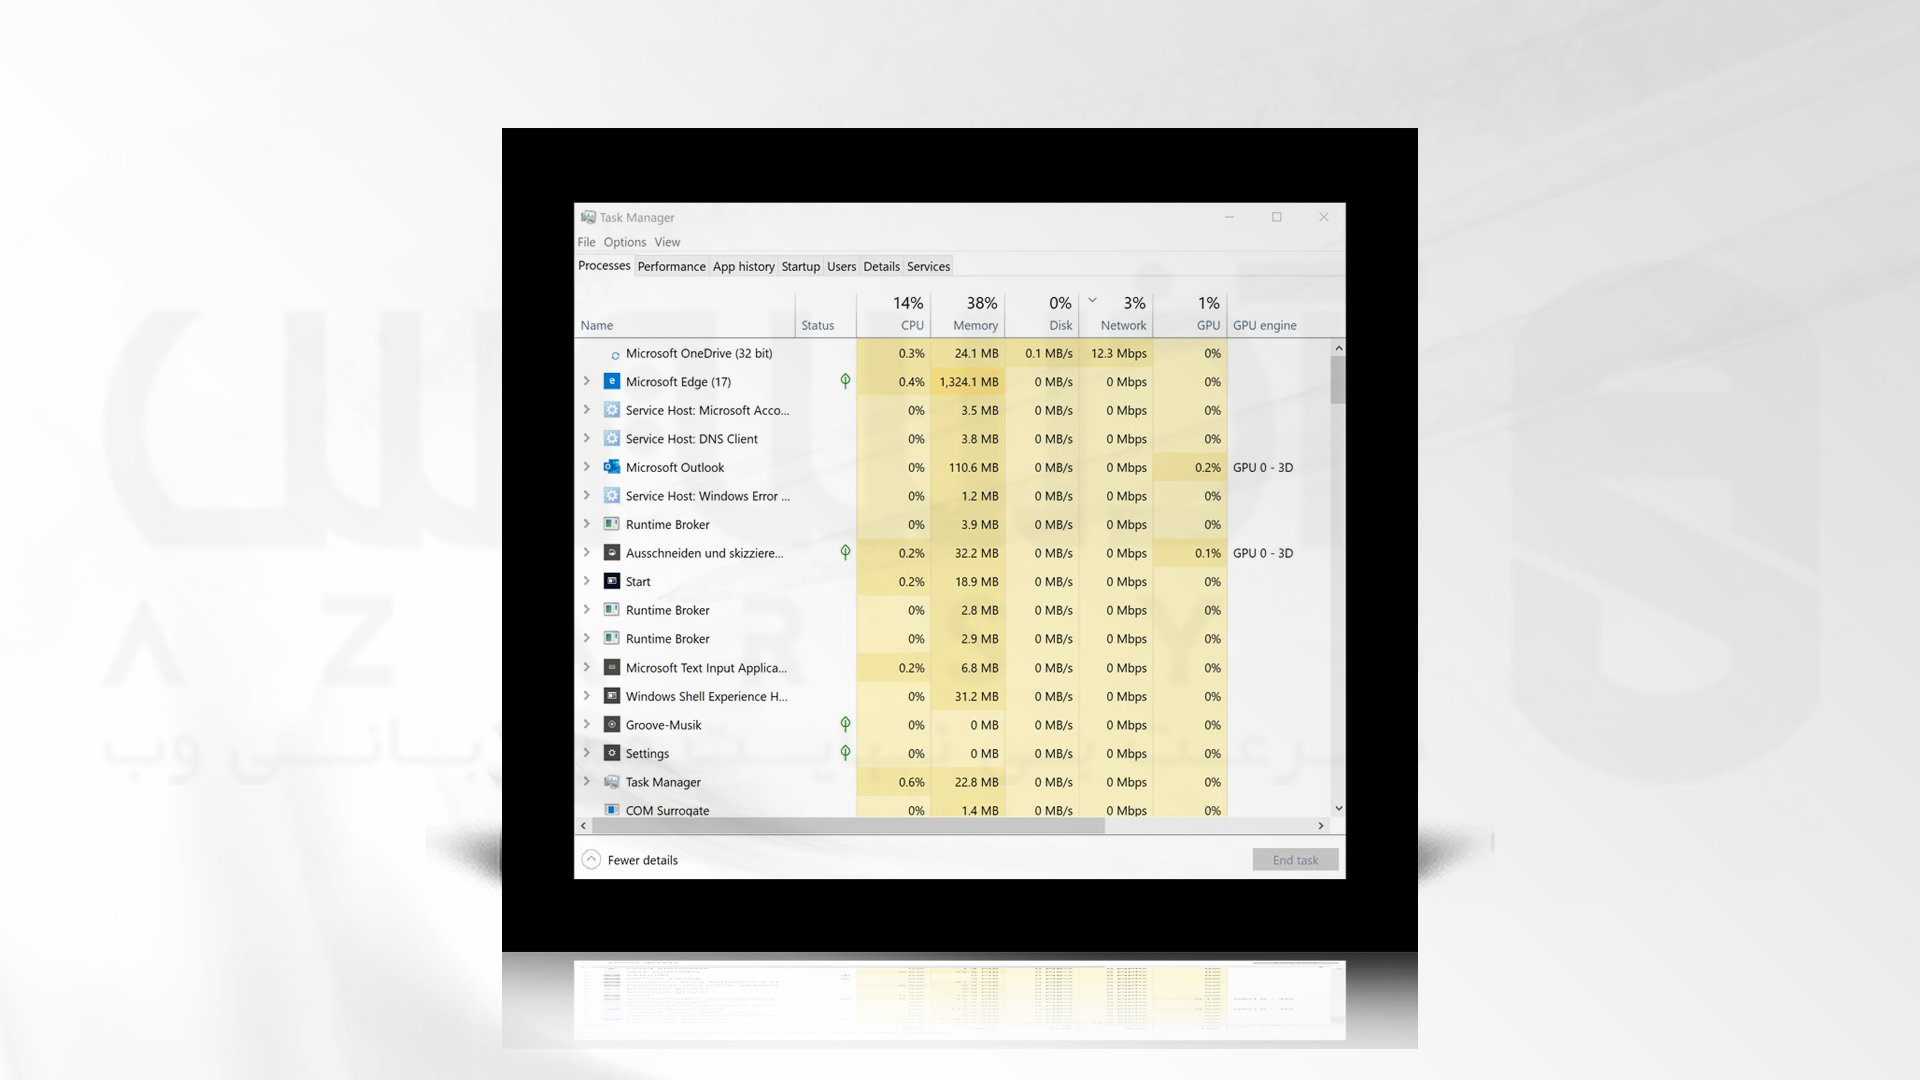
Task: Expand the Settings process group
Action: pyautogui.click(x=587, y=753)
